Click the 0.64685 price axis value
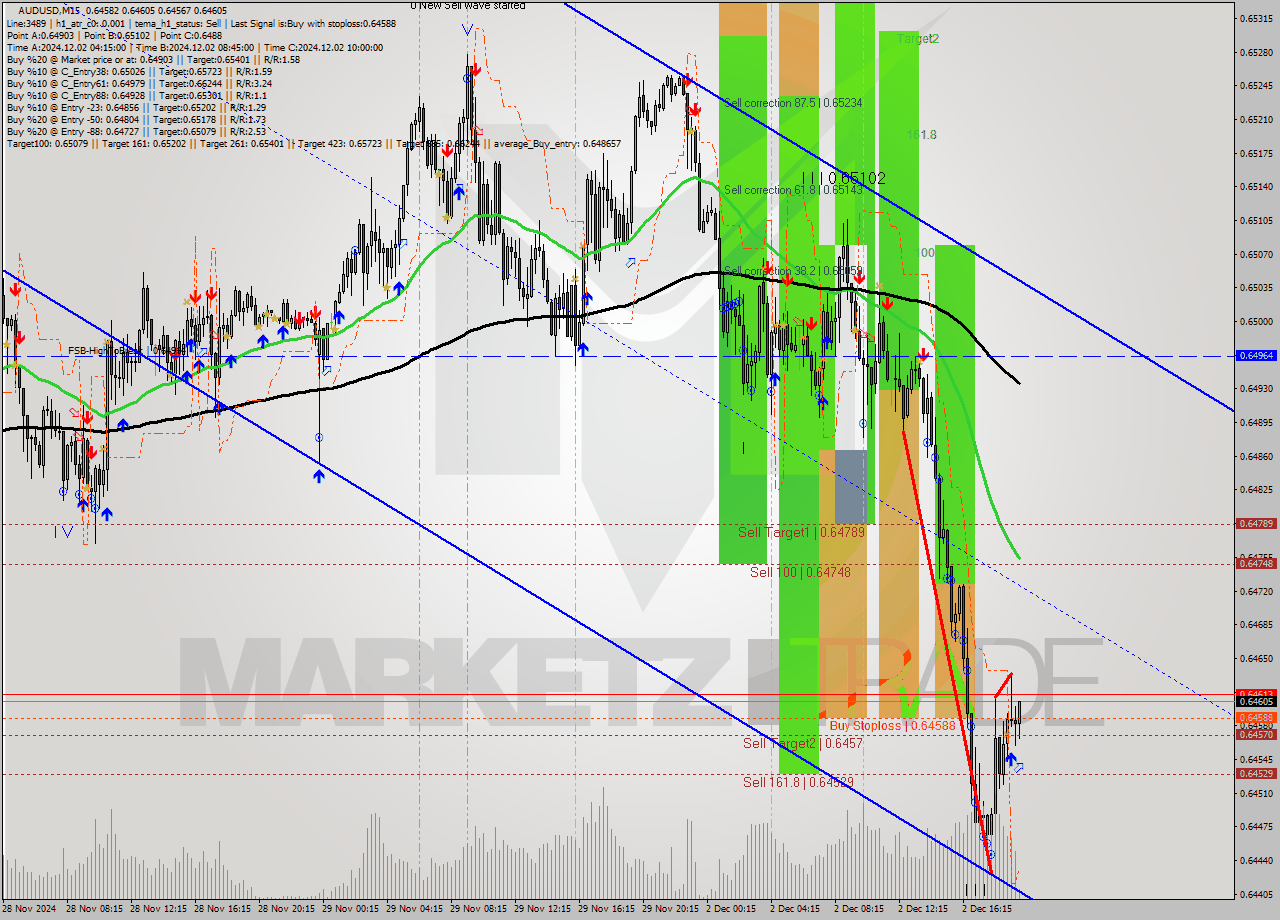 [x=1256, y=624]
